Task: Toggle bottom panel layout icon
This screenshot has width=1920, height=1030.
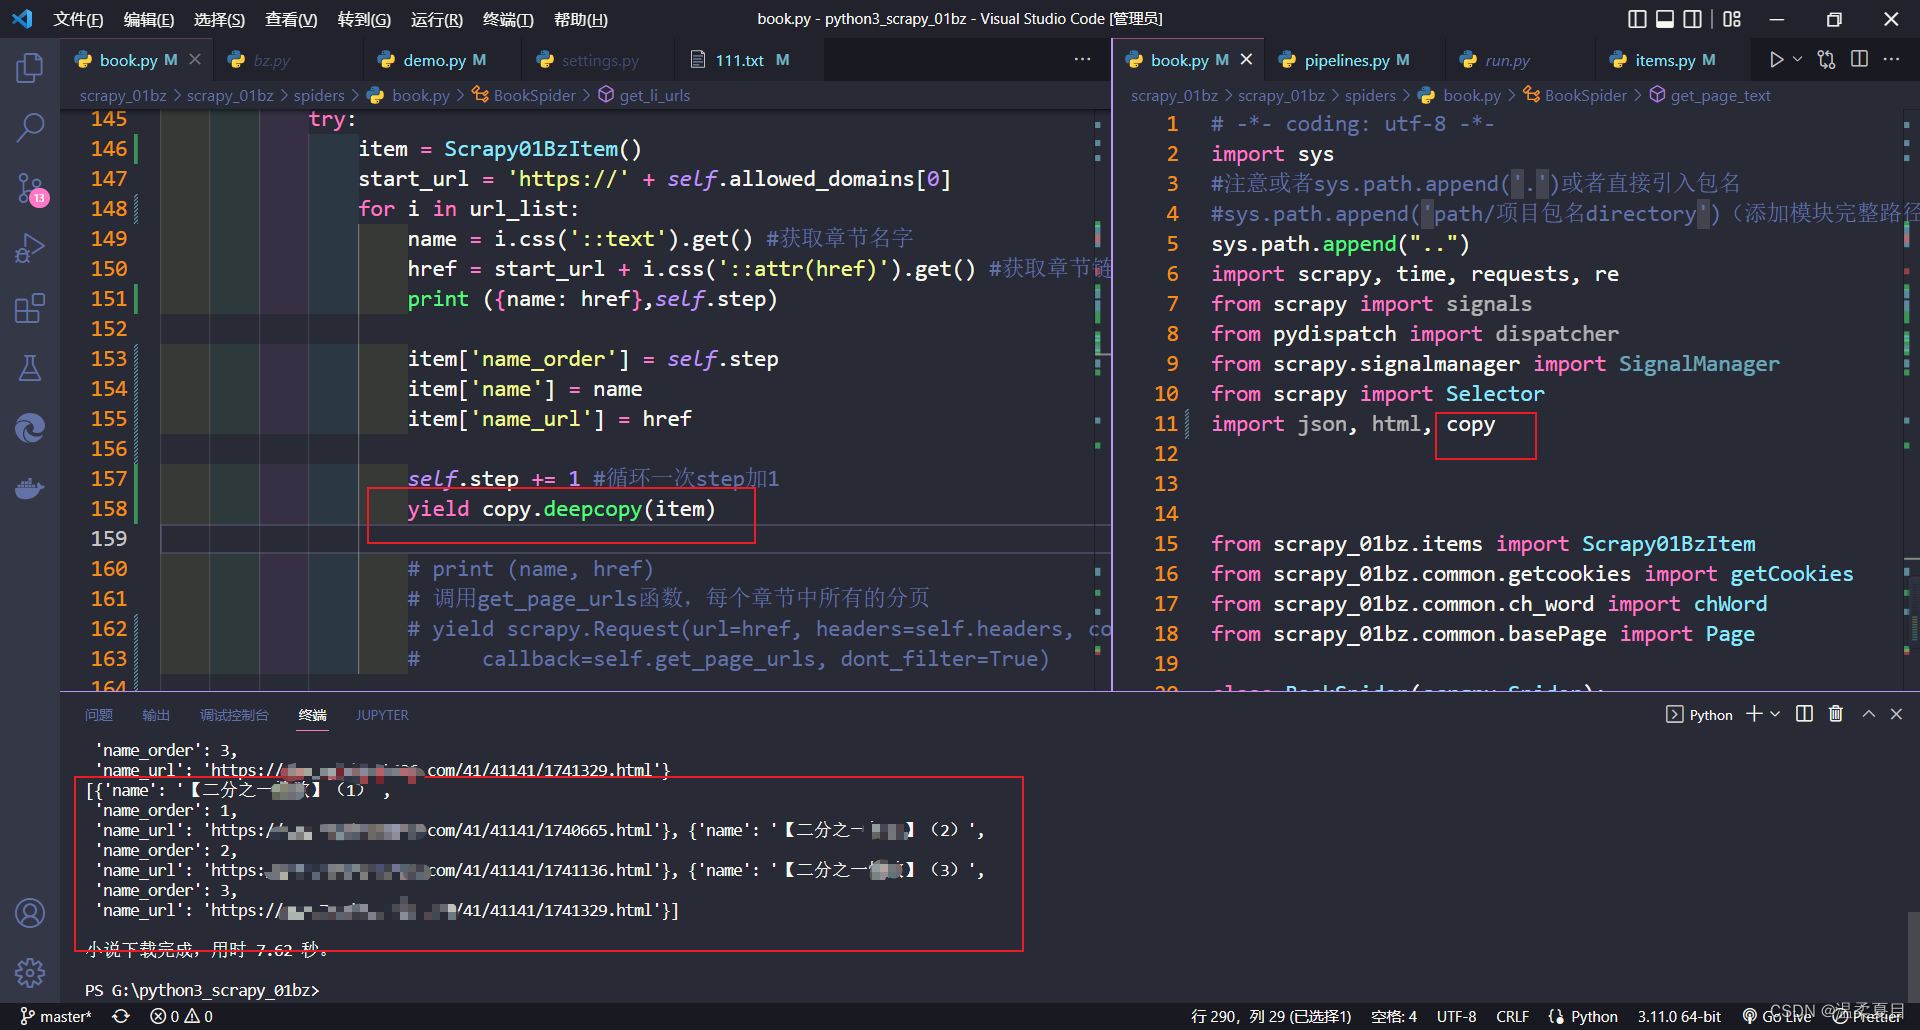Action: pyautogui.click(x=1665, y=19)
